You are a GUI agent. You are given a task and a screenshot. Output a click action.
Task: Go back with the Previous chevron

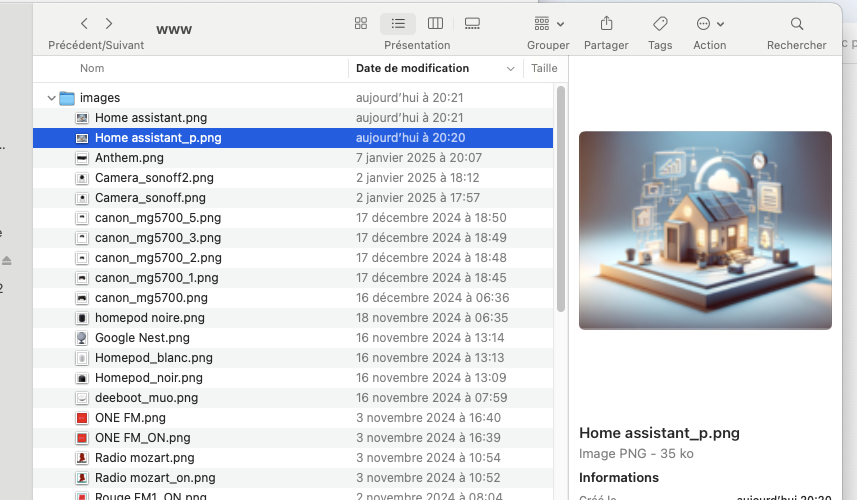tap(84, 23)
